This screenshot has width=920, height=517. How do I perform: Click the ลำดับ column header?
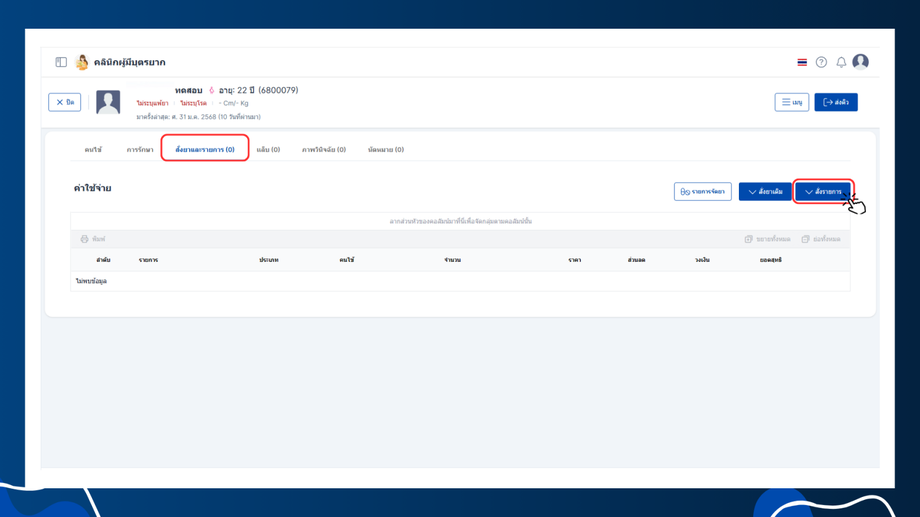tap(103, 259)
